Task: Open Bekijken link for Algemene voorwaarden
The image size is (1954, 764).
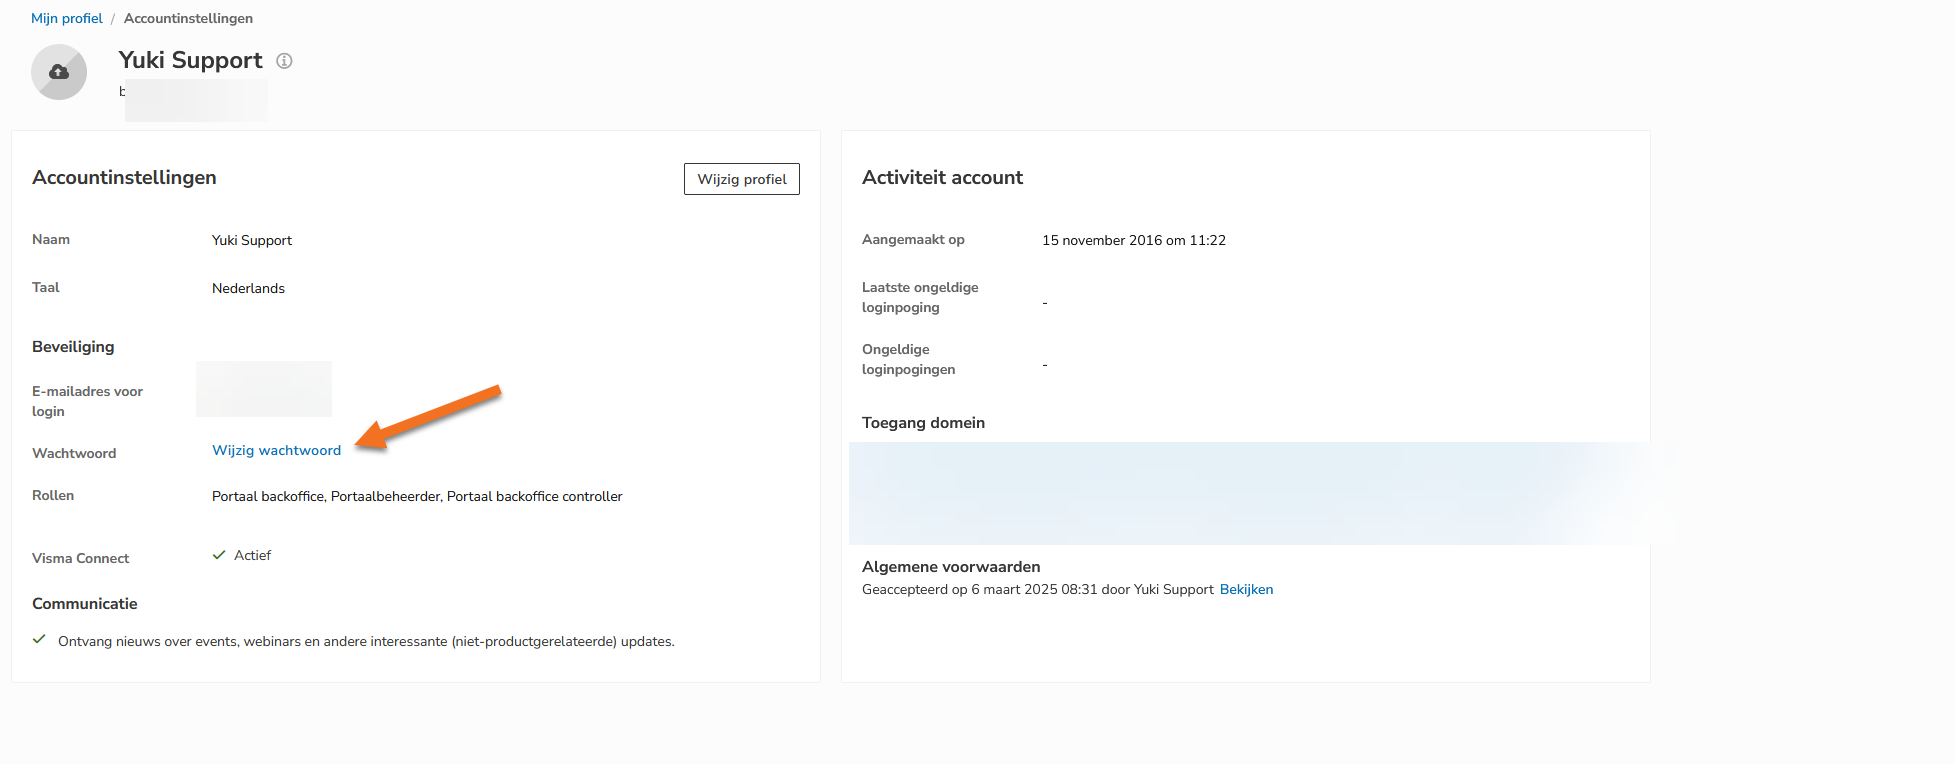Action: coord(1246,589)
